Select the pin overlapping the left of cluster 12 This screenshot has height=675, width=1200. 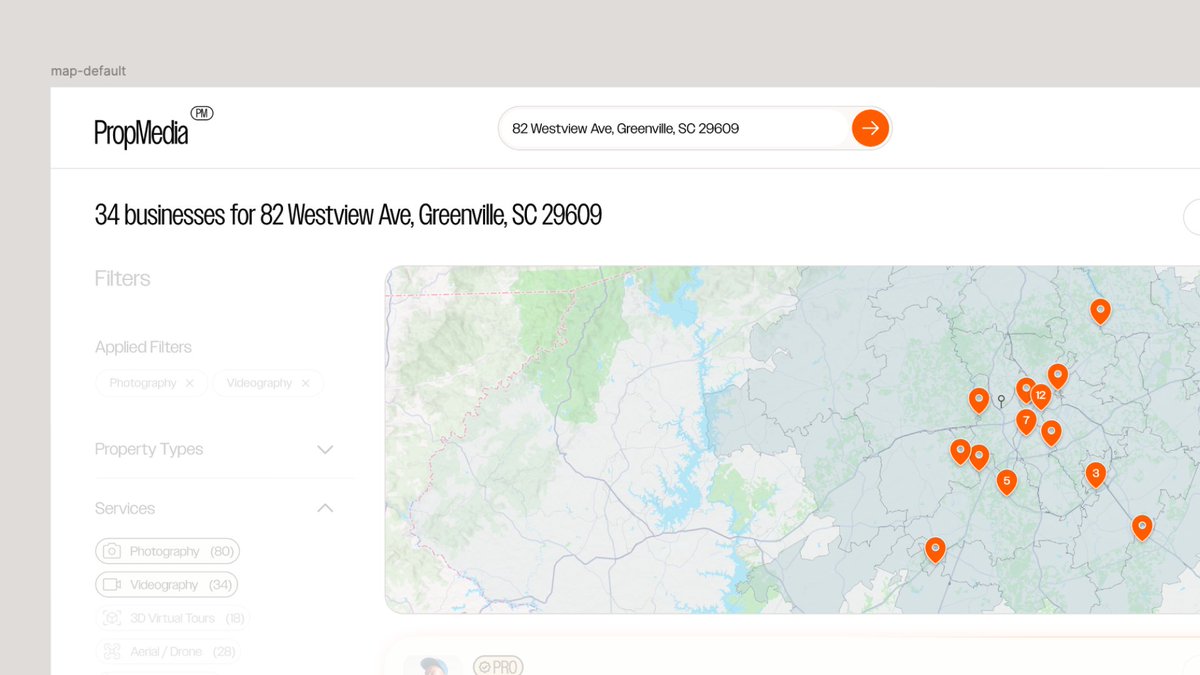click(1023, 390)
